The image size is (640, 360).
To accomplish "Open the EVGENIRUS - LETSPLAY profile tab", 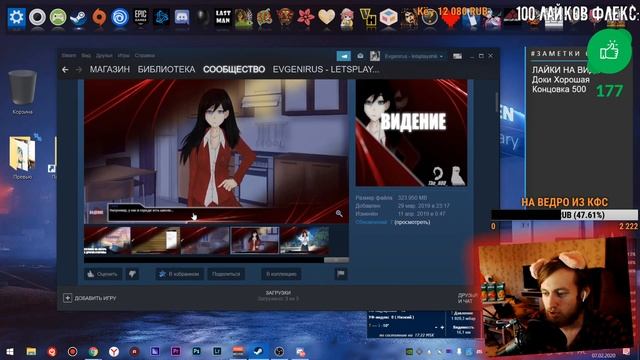I will click(326, 69).
